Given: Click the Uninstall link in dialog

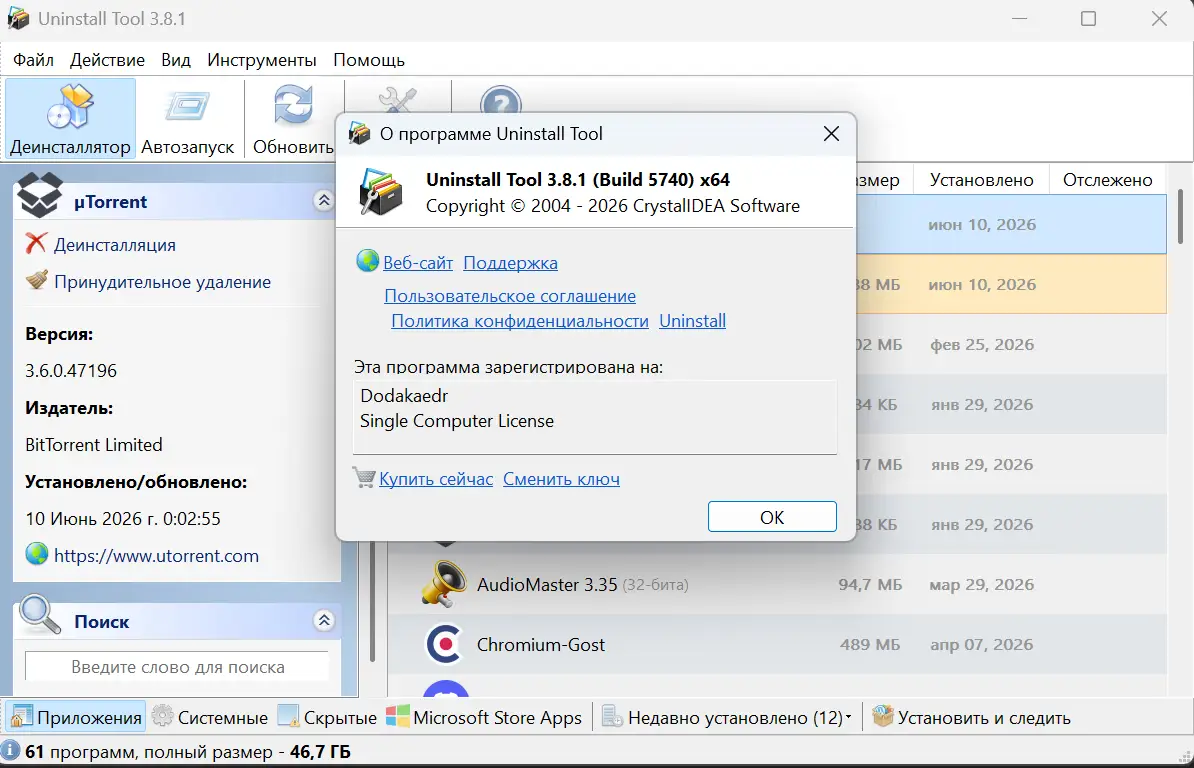Looking at the screenshot, I should tap(692, 321).
